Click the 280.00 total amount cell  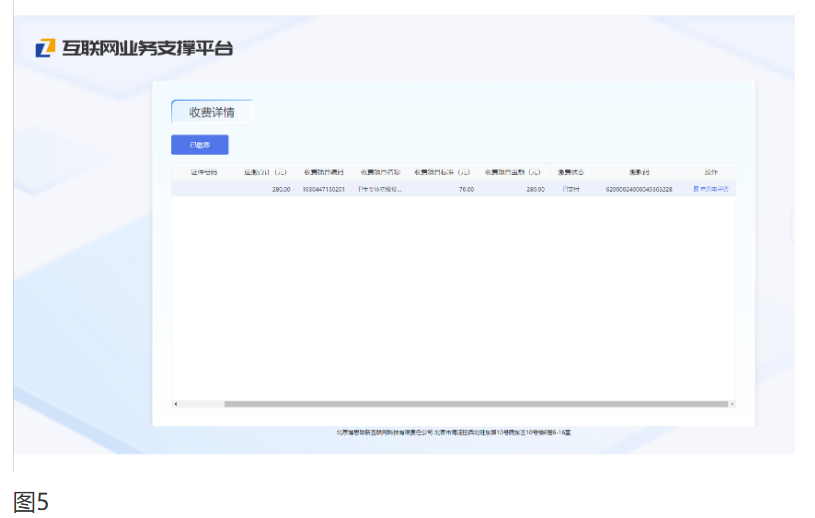[x=280, y=189]
